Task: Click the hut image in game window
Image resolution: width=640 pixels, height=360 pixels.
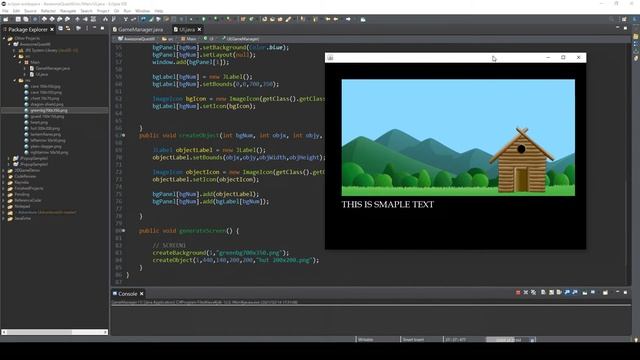Action: (522, 160)
